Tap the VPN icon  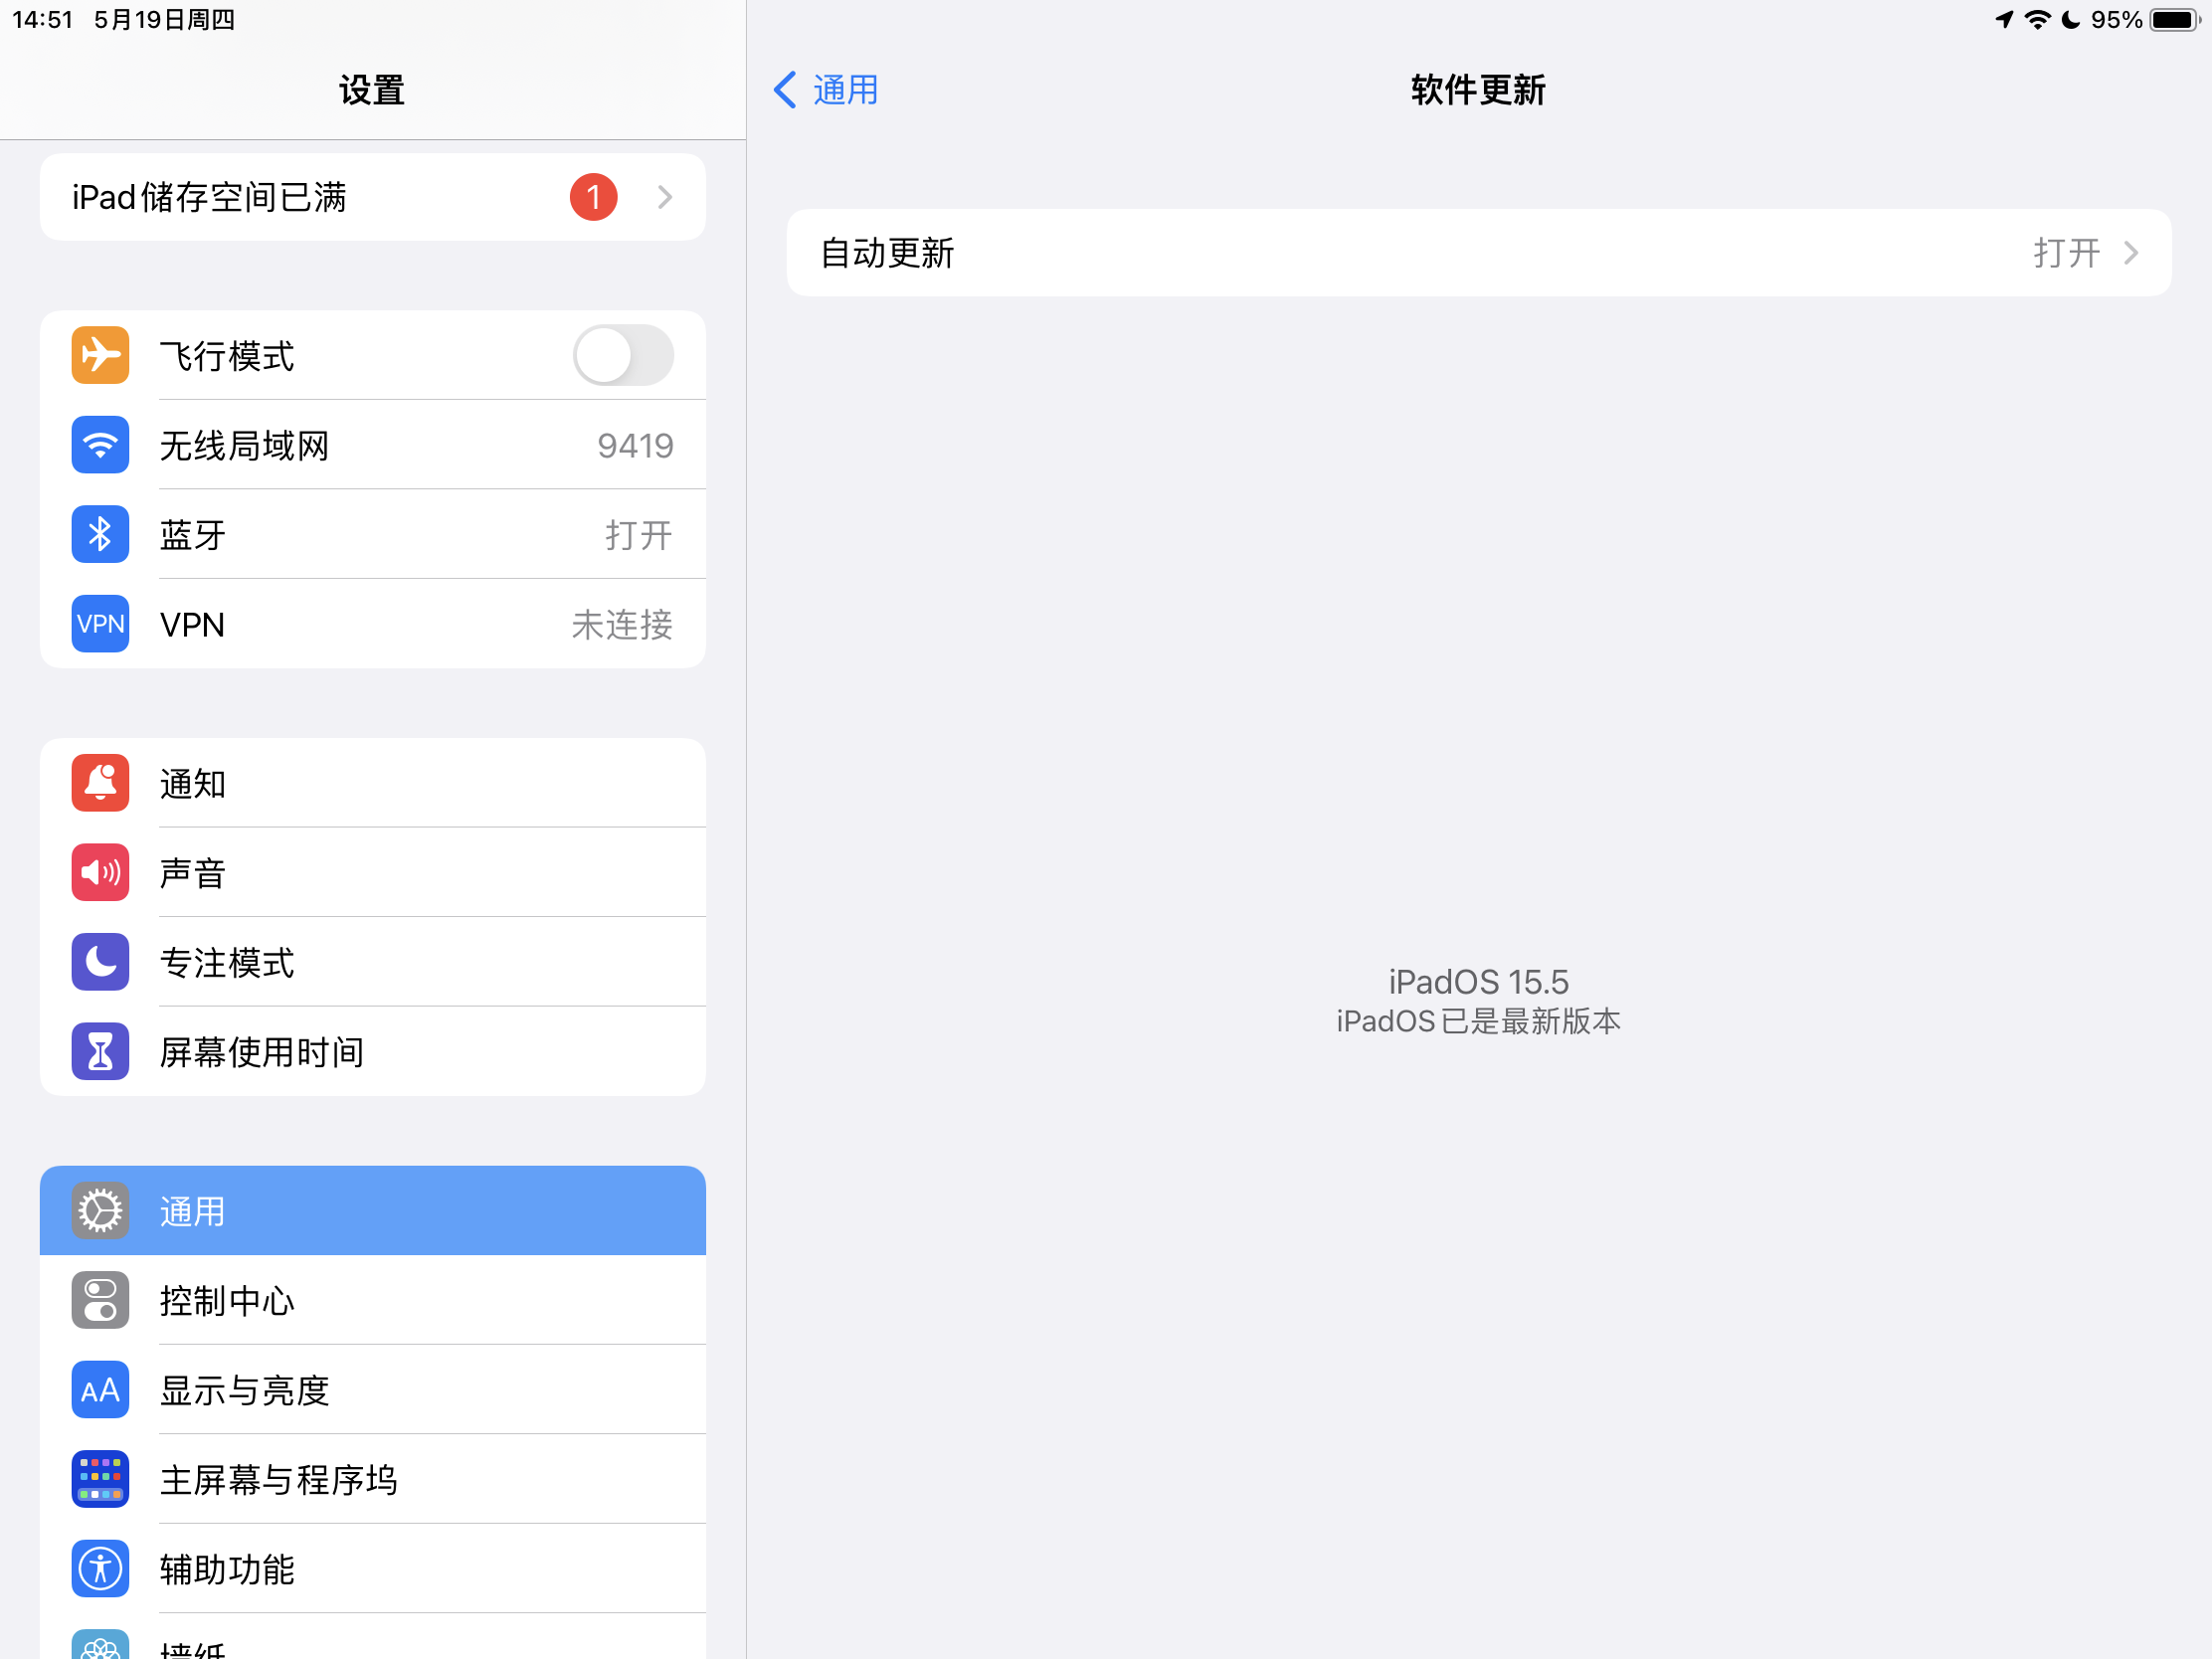100,624
